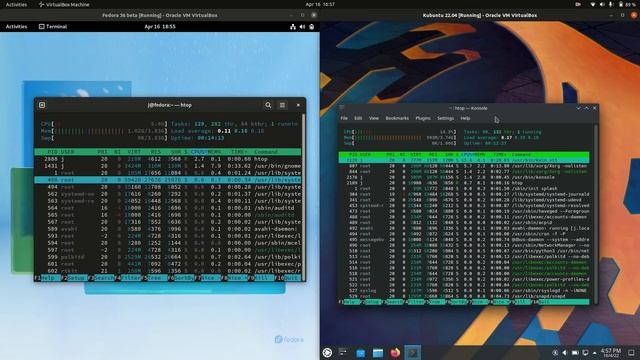Viewport: 640px width, 360px height.
Task: Select NetworkManager process row in Konsole
Action: coord(464,245)
